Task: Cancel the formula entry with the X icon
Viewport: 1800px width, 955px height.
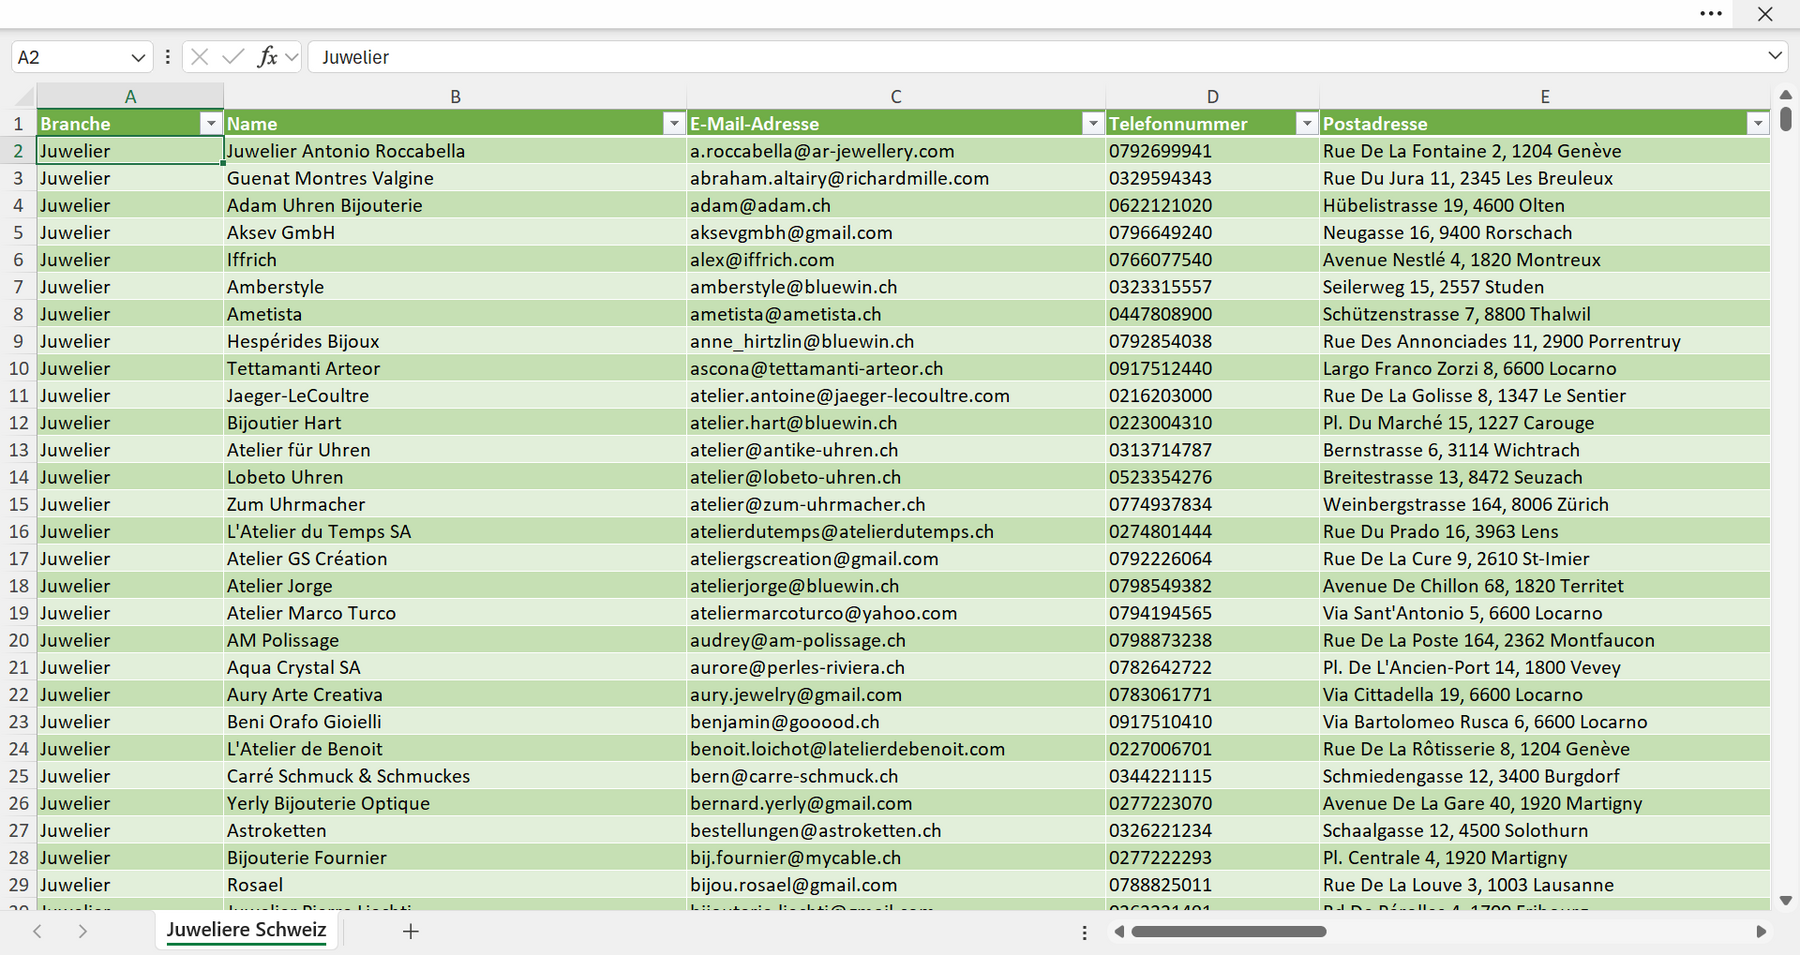Action: (199, 57)
